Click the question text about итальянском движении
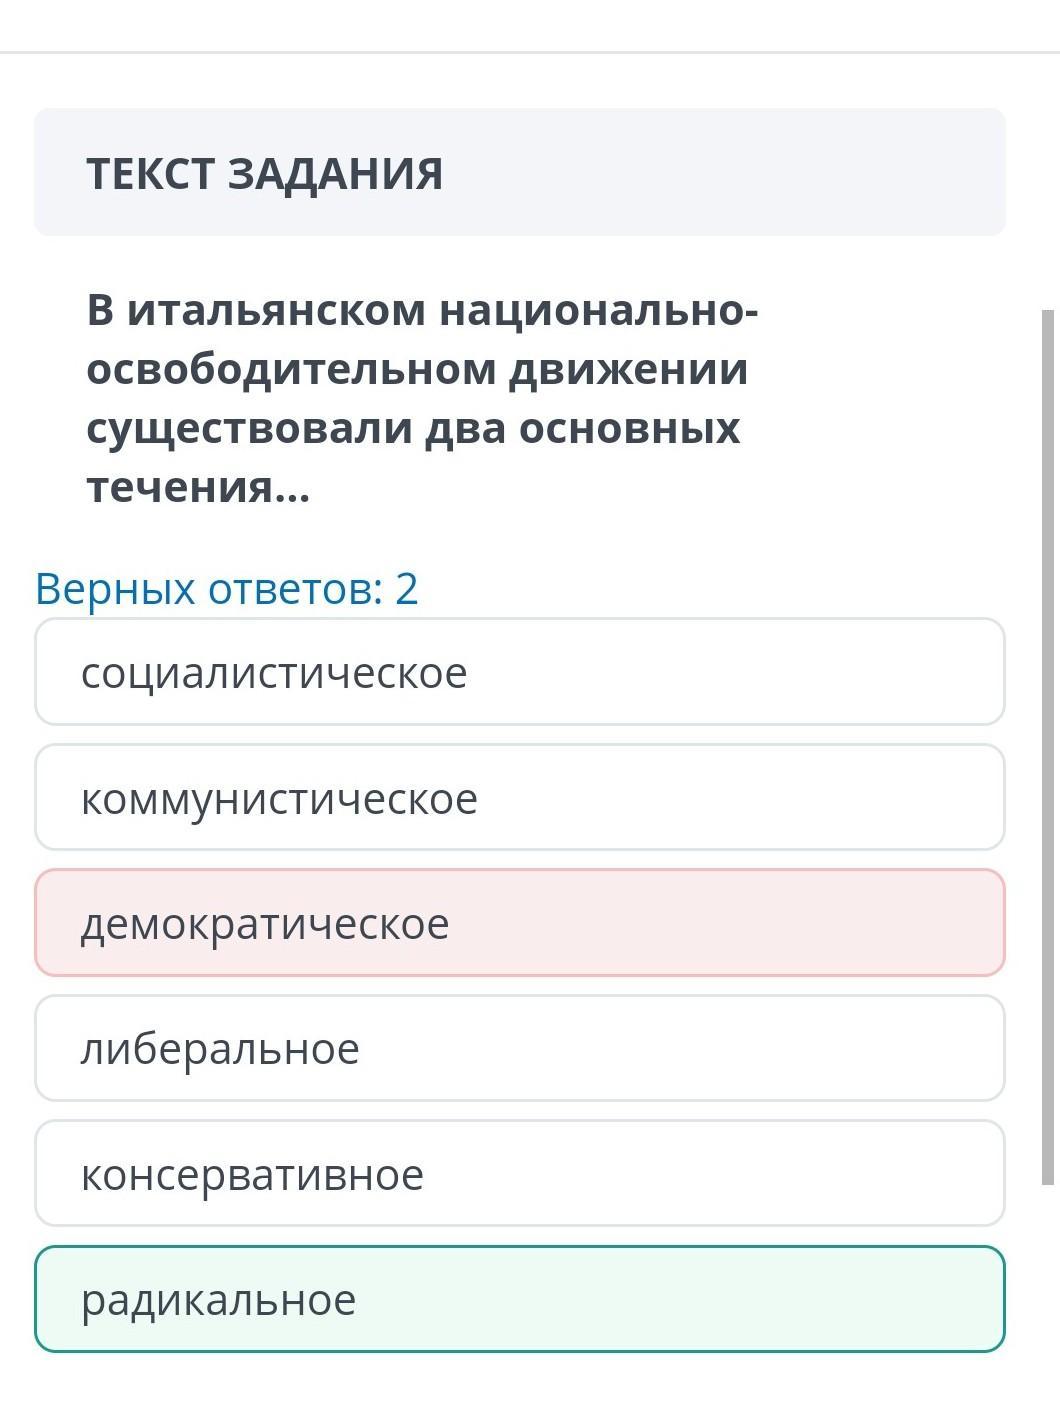 click(420, 397)
